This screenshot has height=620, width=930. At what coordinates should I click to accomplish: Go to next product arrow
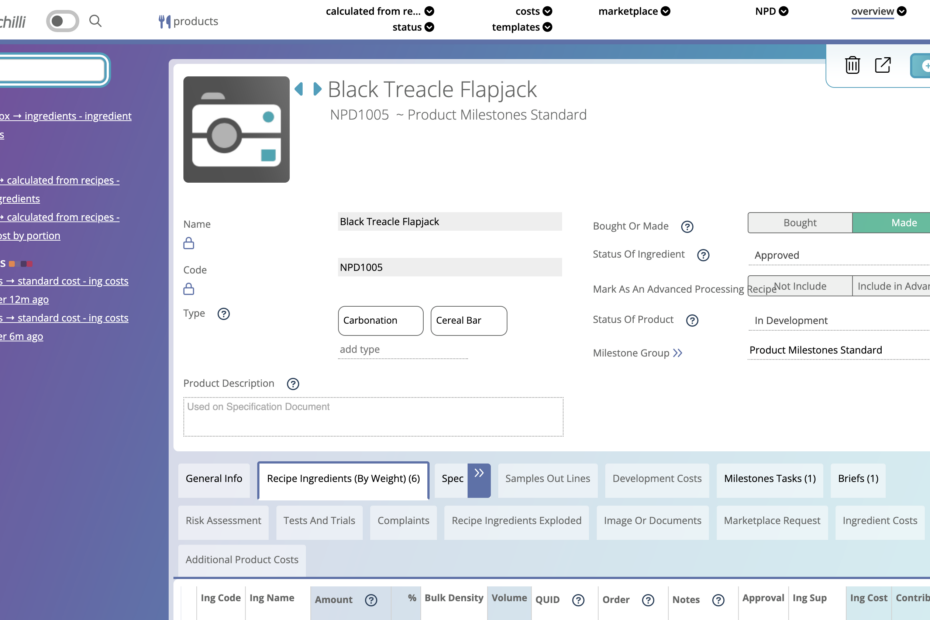coord(317,89)
